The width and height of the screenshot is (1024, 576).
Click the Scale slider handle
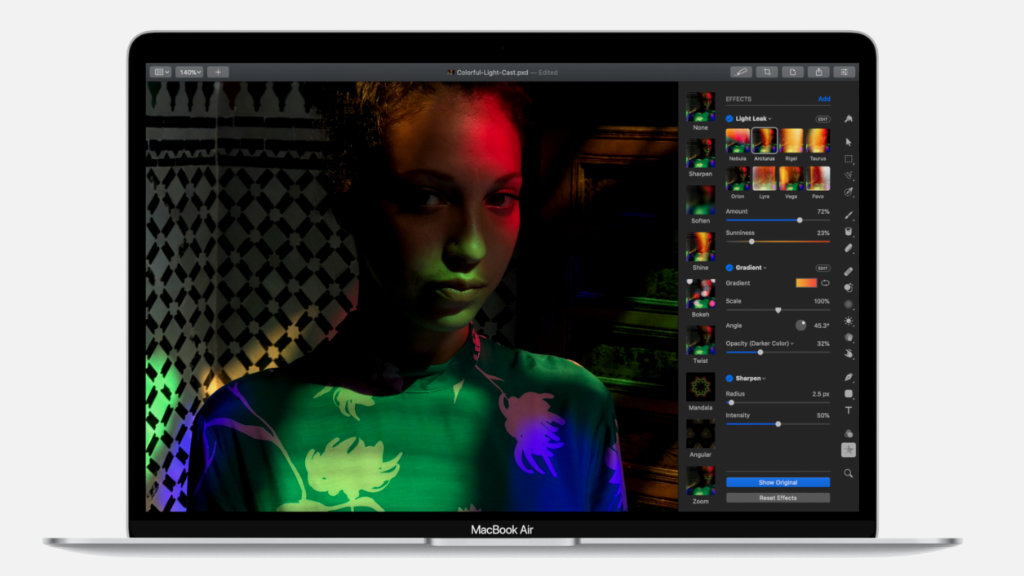778,310
